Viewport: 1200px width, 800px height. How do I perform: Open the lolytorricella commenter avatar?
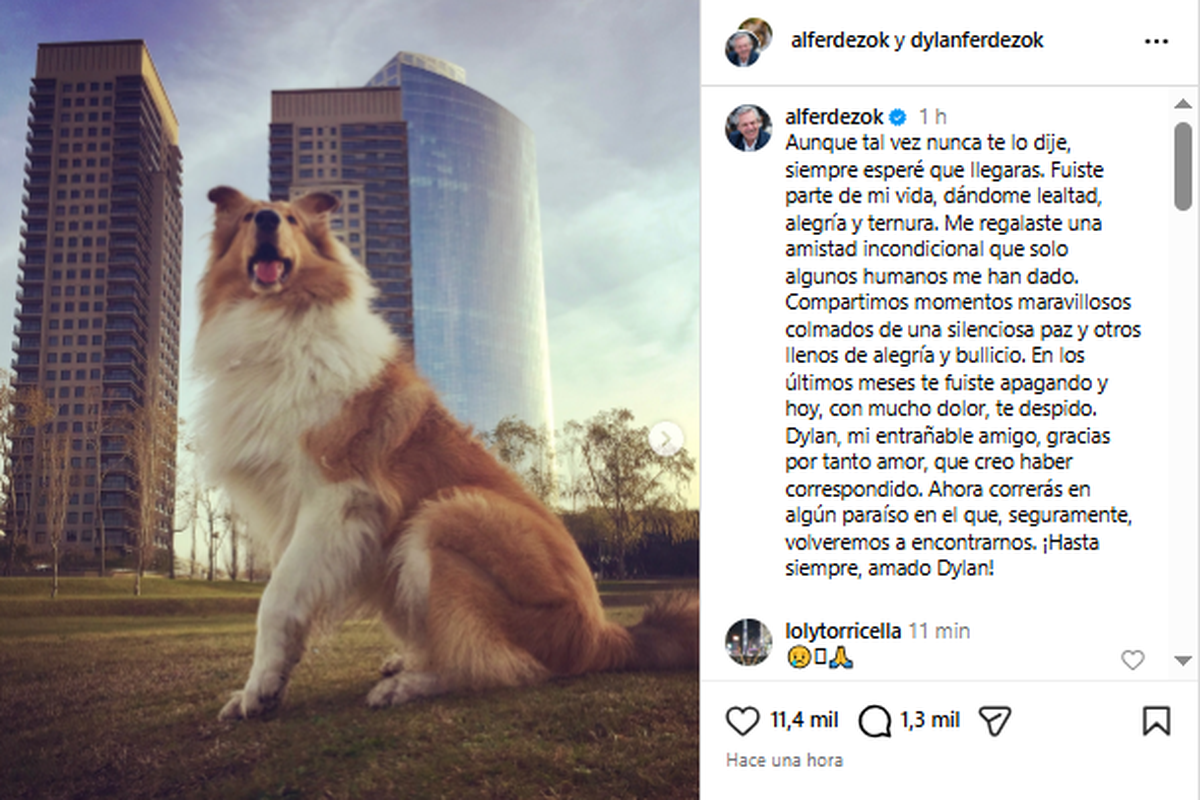point(748,642)
